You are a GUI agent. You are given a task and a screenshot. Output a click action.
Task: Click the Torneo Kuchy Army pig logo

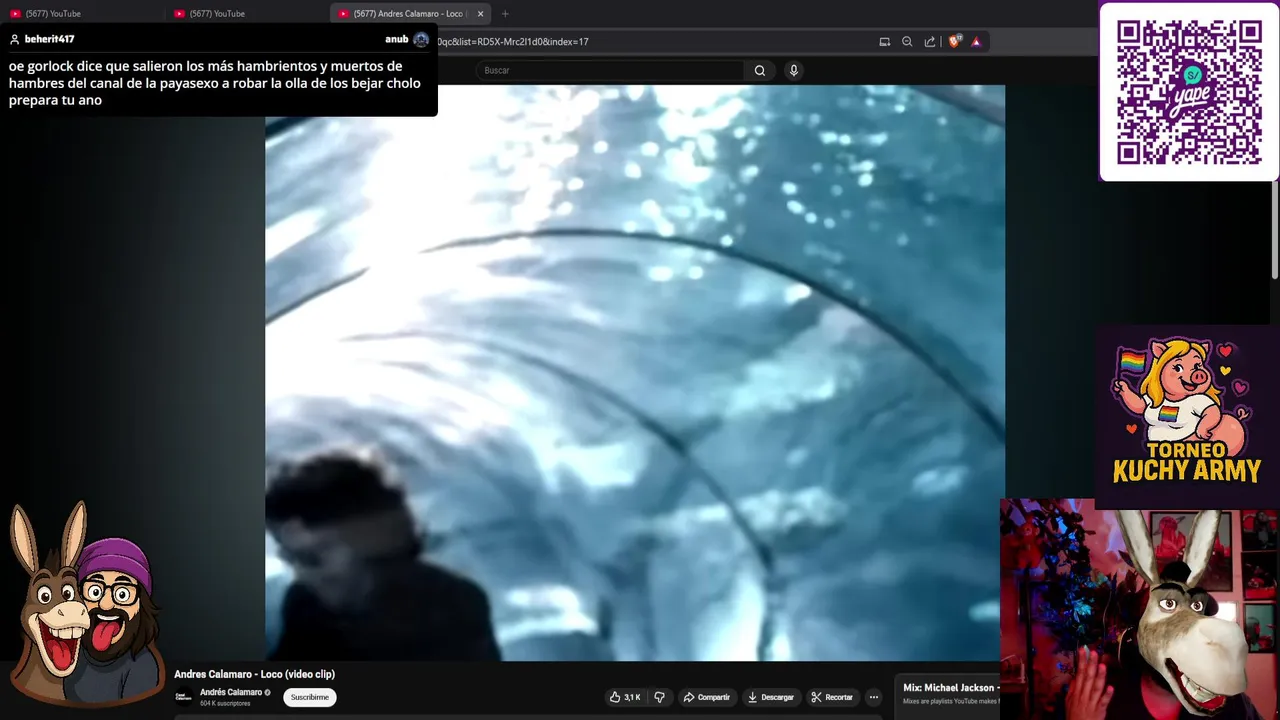click(1187, 411)
